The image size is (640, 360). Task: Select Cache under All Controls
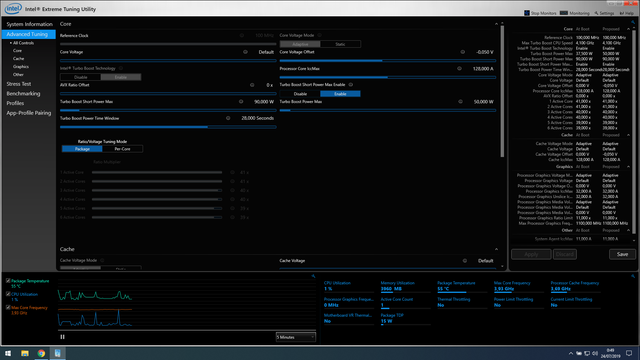pyautogui.click(x=18, y=59)
